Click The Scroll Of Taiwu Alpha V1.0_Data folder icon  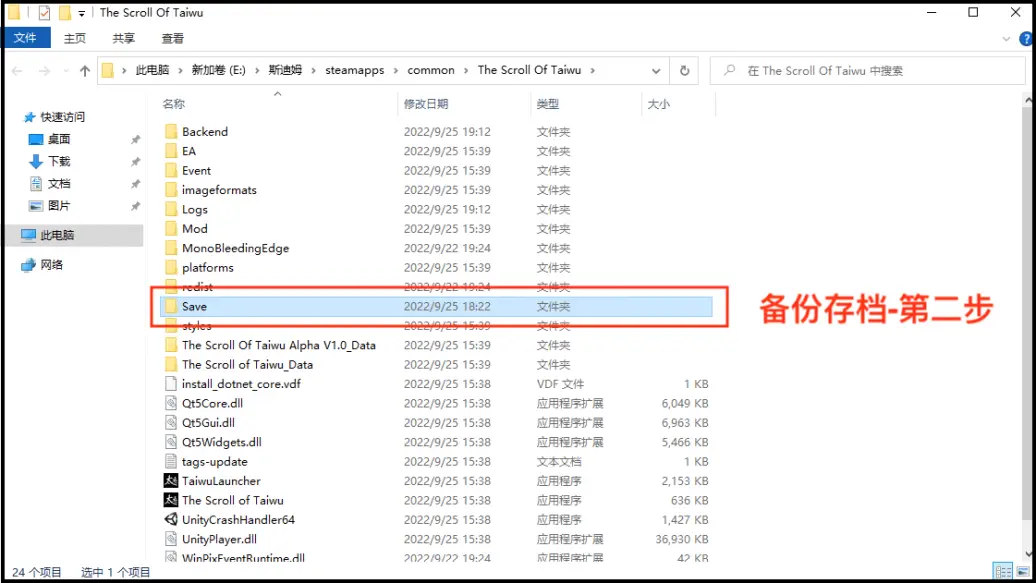click(171, 345)
